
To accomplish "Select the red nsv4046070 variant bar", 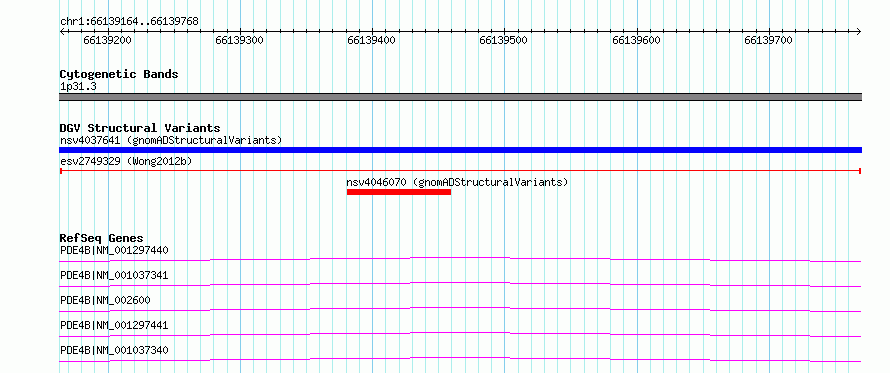I will tap(398, 192).
